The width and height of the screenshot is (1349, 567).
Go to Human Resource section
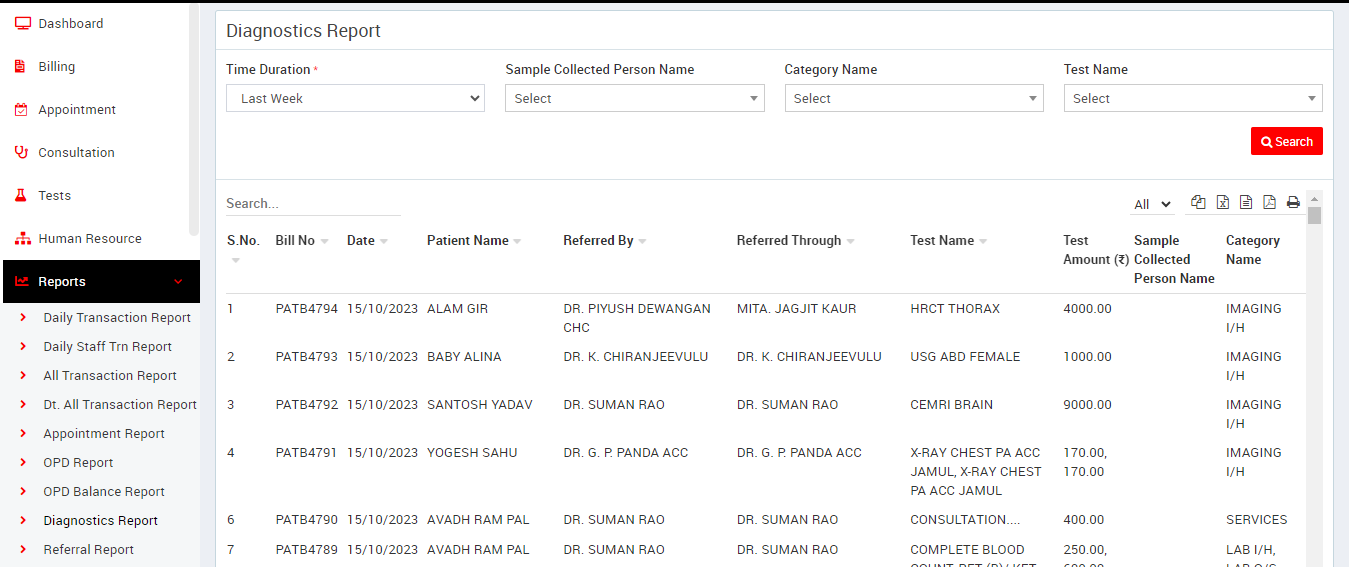pyautogui.click(x=90, y=239)
